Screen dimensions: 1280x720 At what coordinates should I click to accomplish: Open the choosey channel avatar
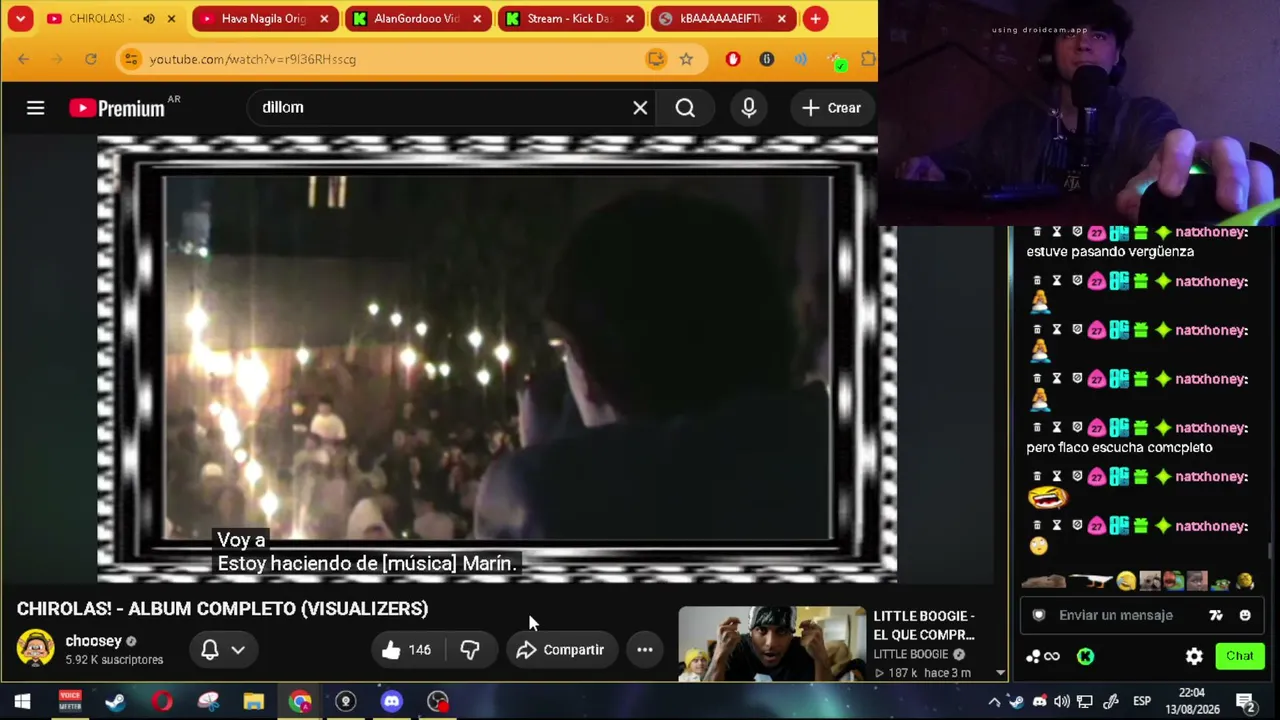pos(35,649)
